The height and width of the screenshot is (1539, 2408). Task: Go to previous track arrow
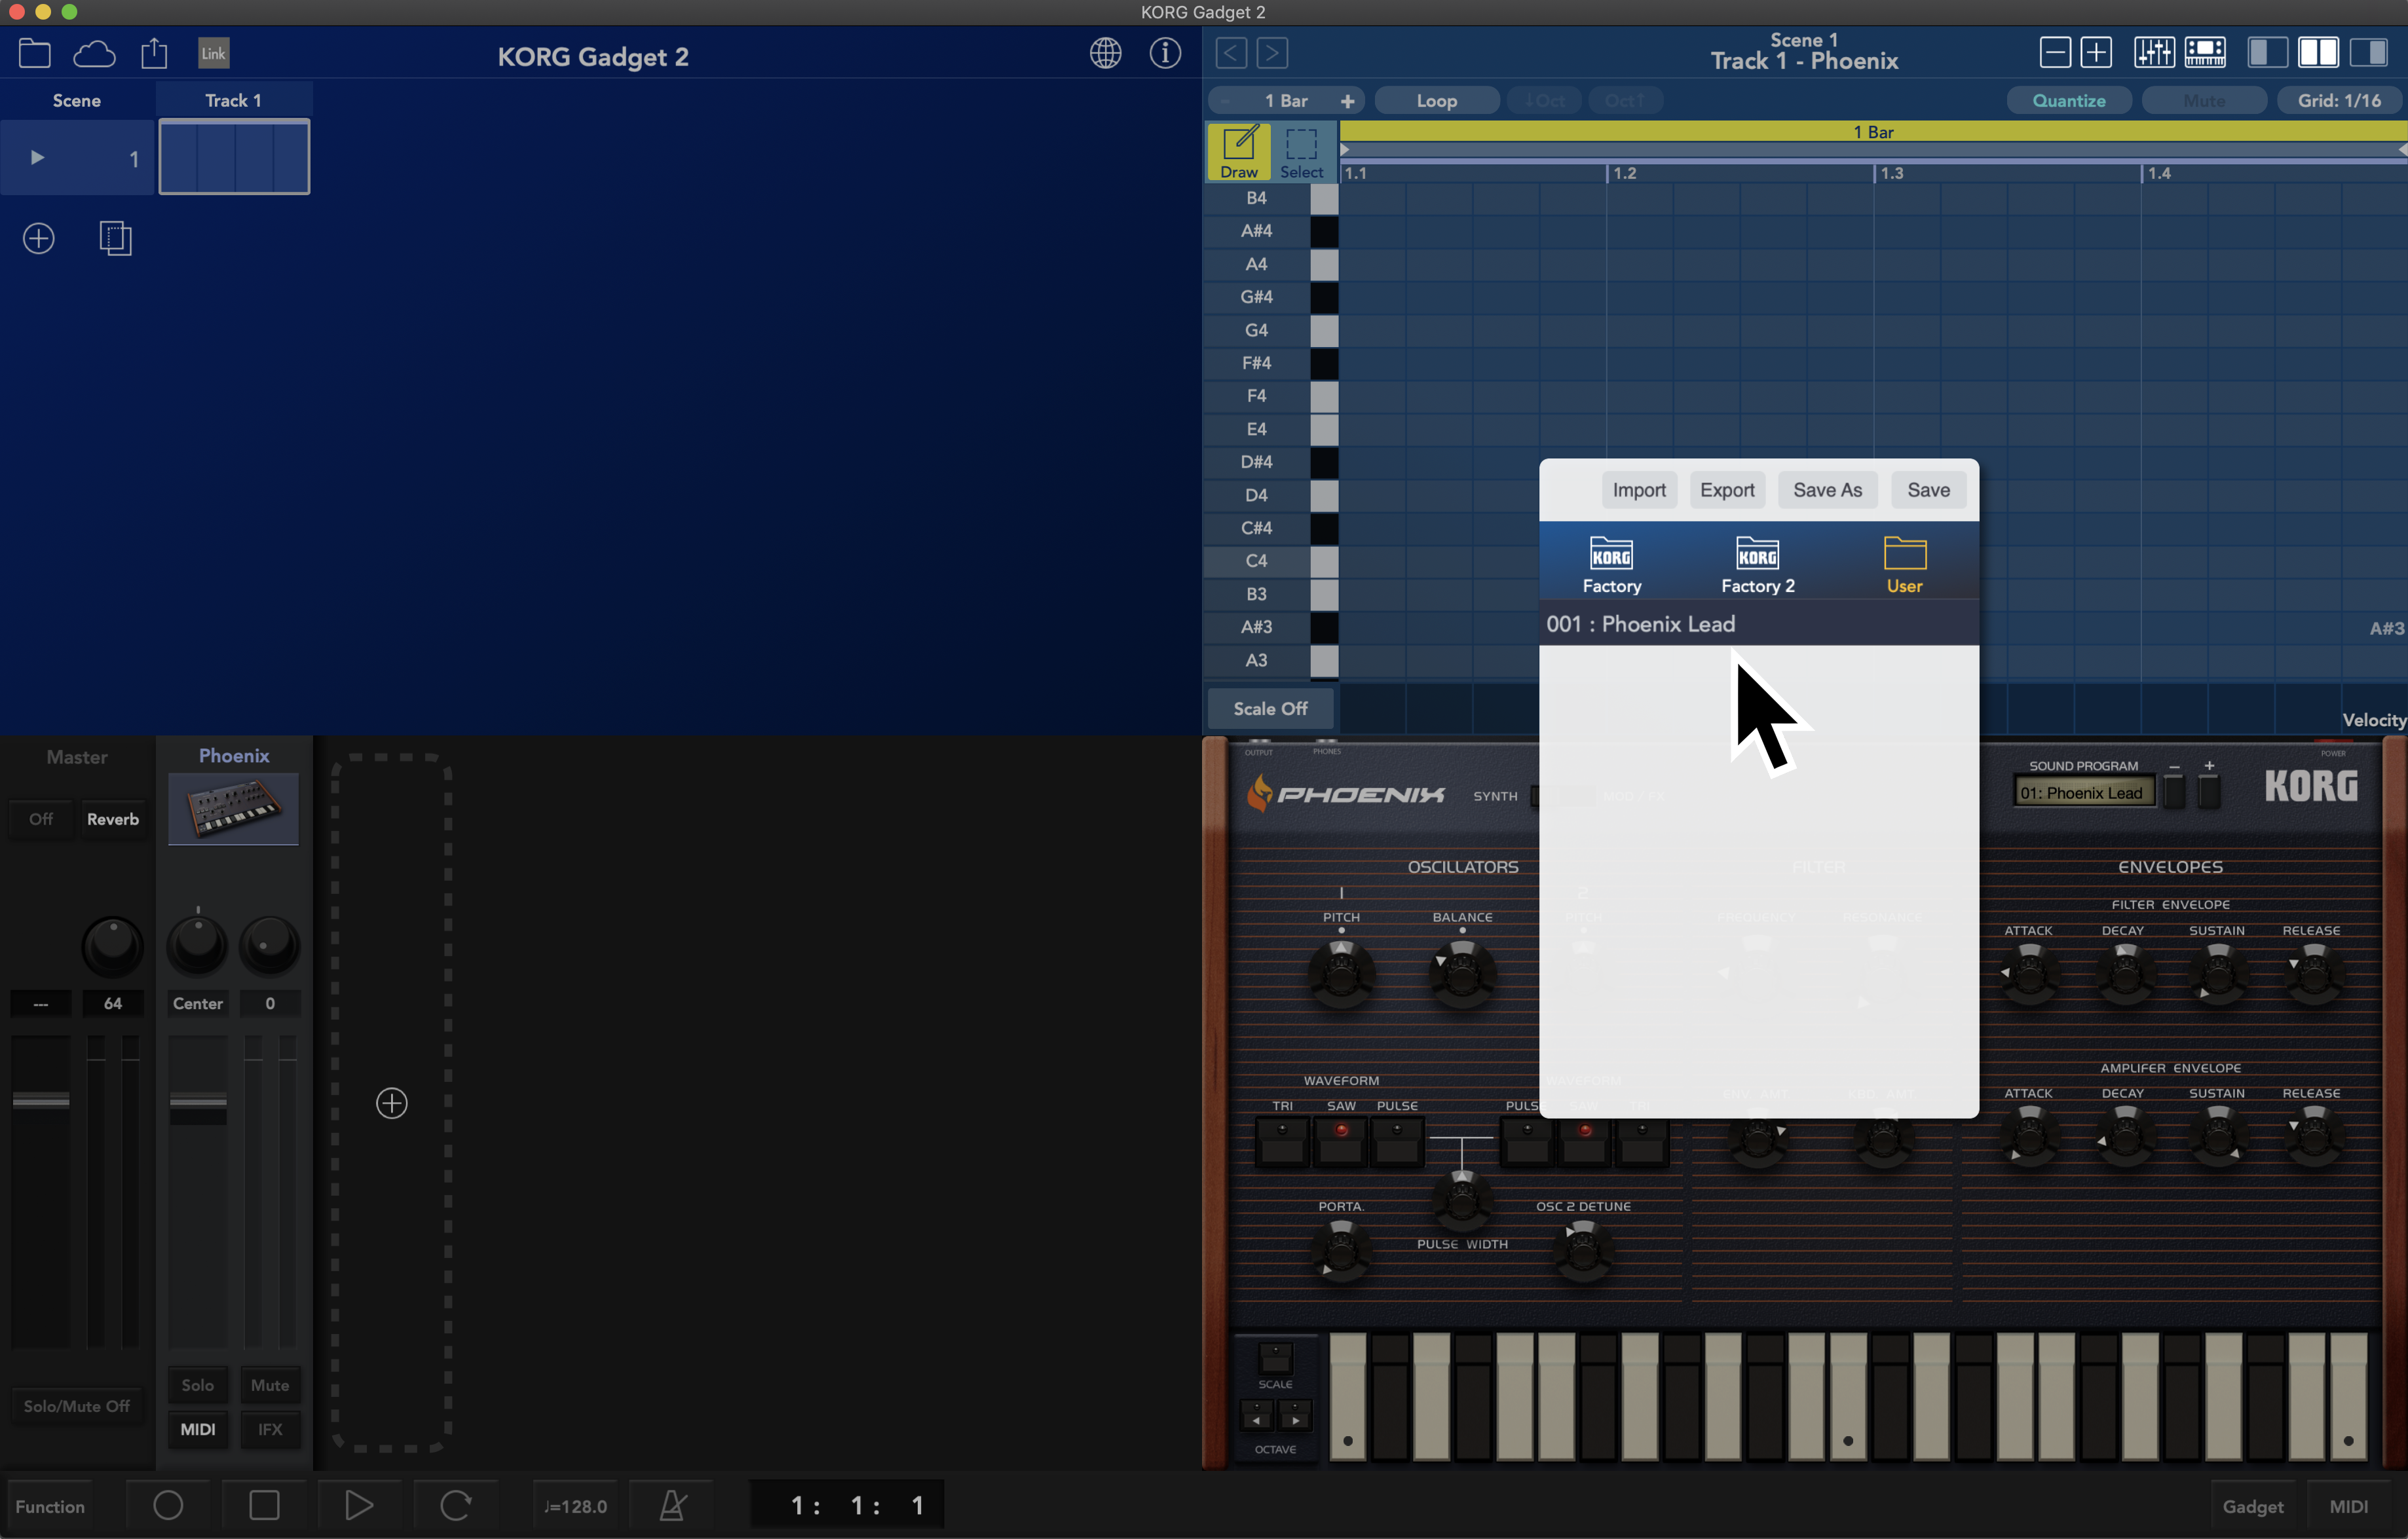[1231, 53]
